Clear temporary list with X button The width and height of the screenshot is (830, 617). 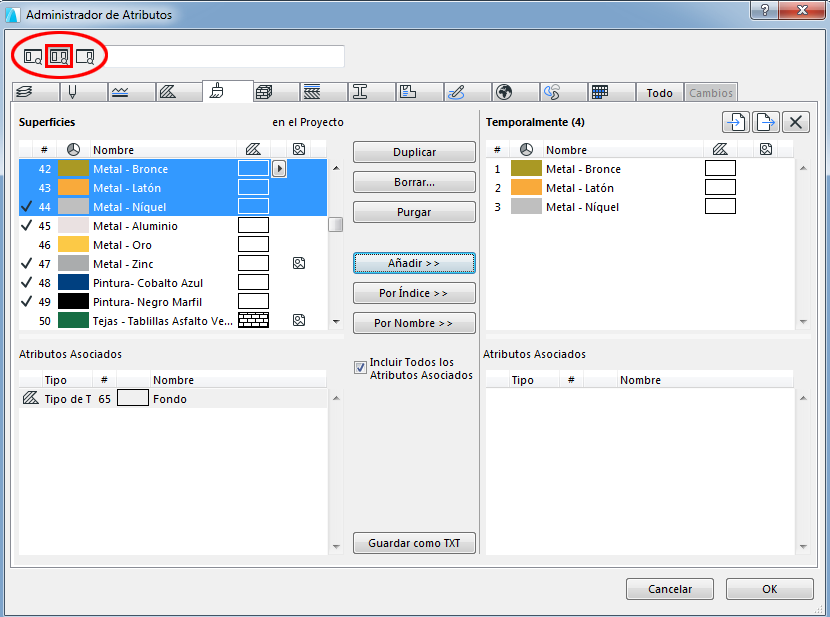(796, 122)
